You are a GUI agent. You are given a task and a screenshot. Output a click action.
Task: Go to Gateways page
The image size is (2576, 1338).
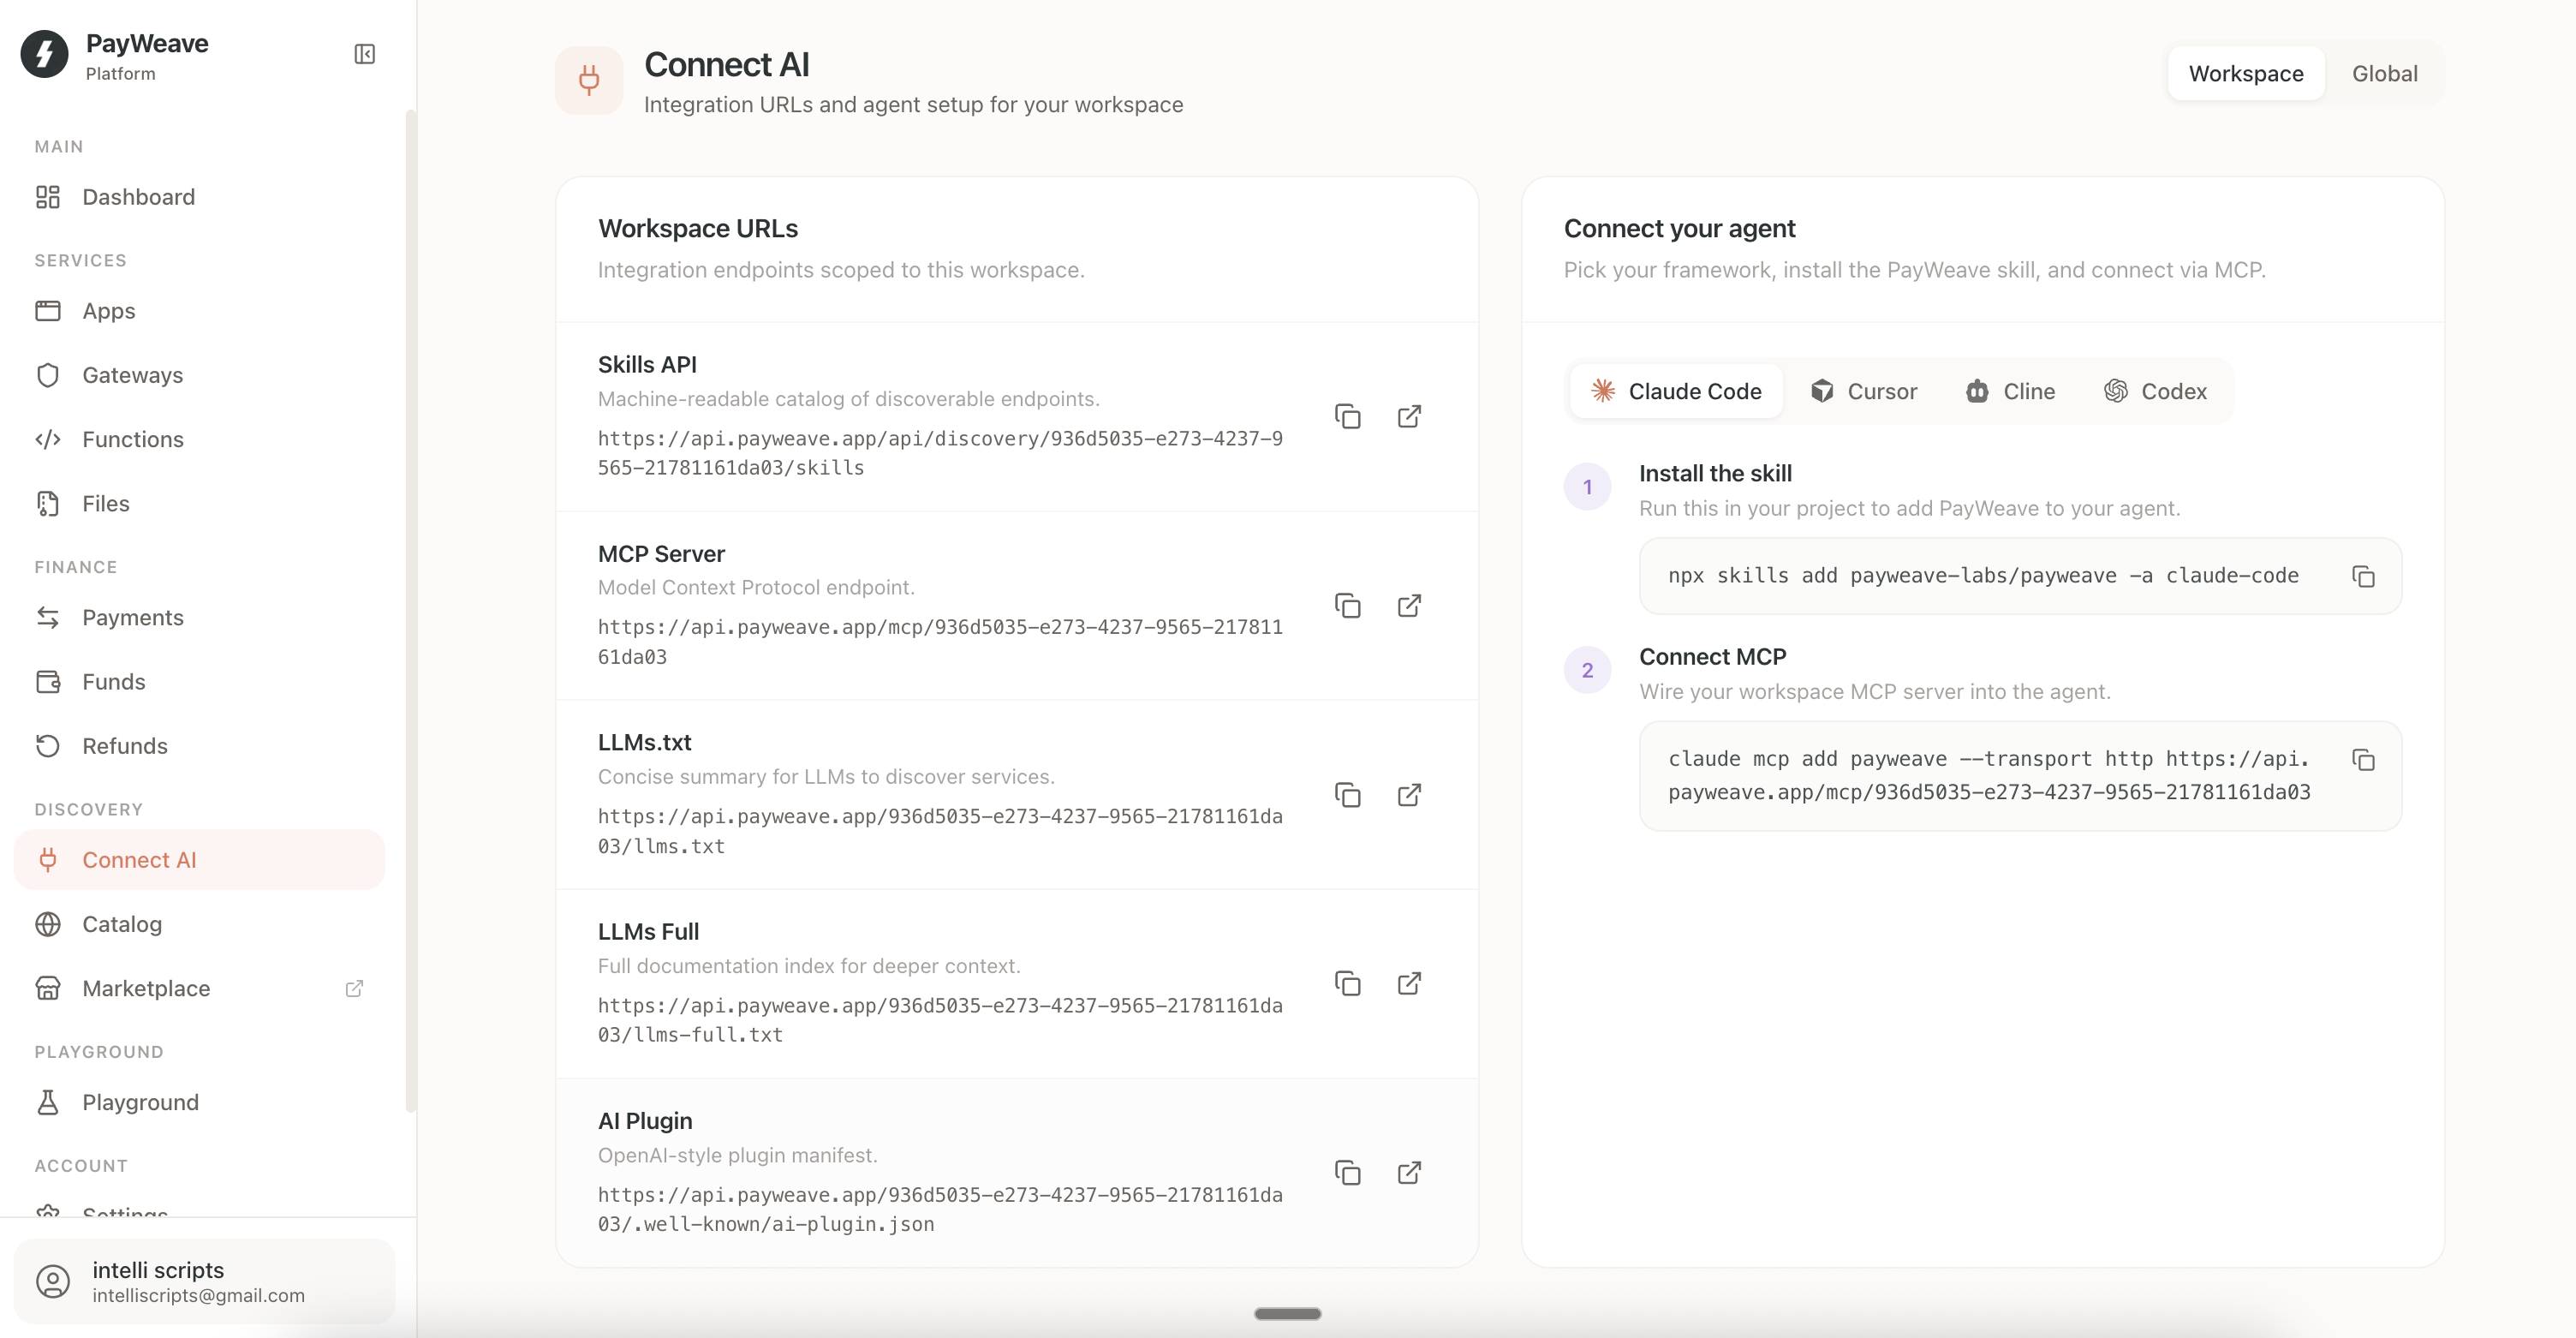[200, 375]
